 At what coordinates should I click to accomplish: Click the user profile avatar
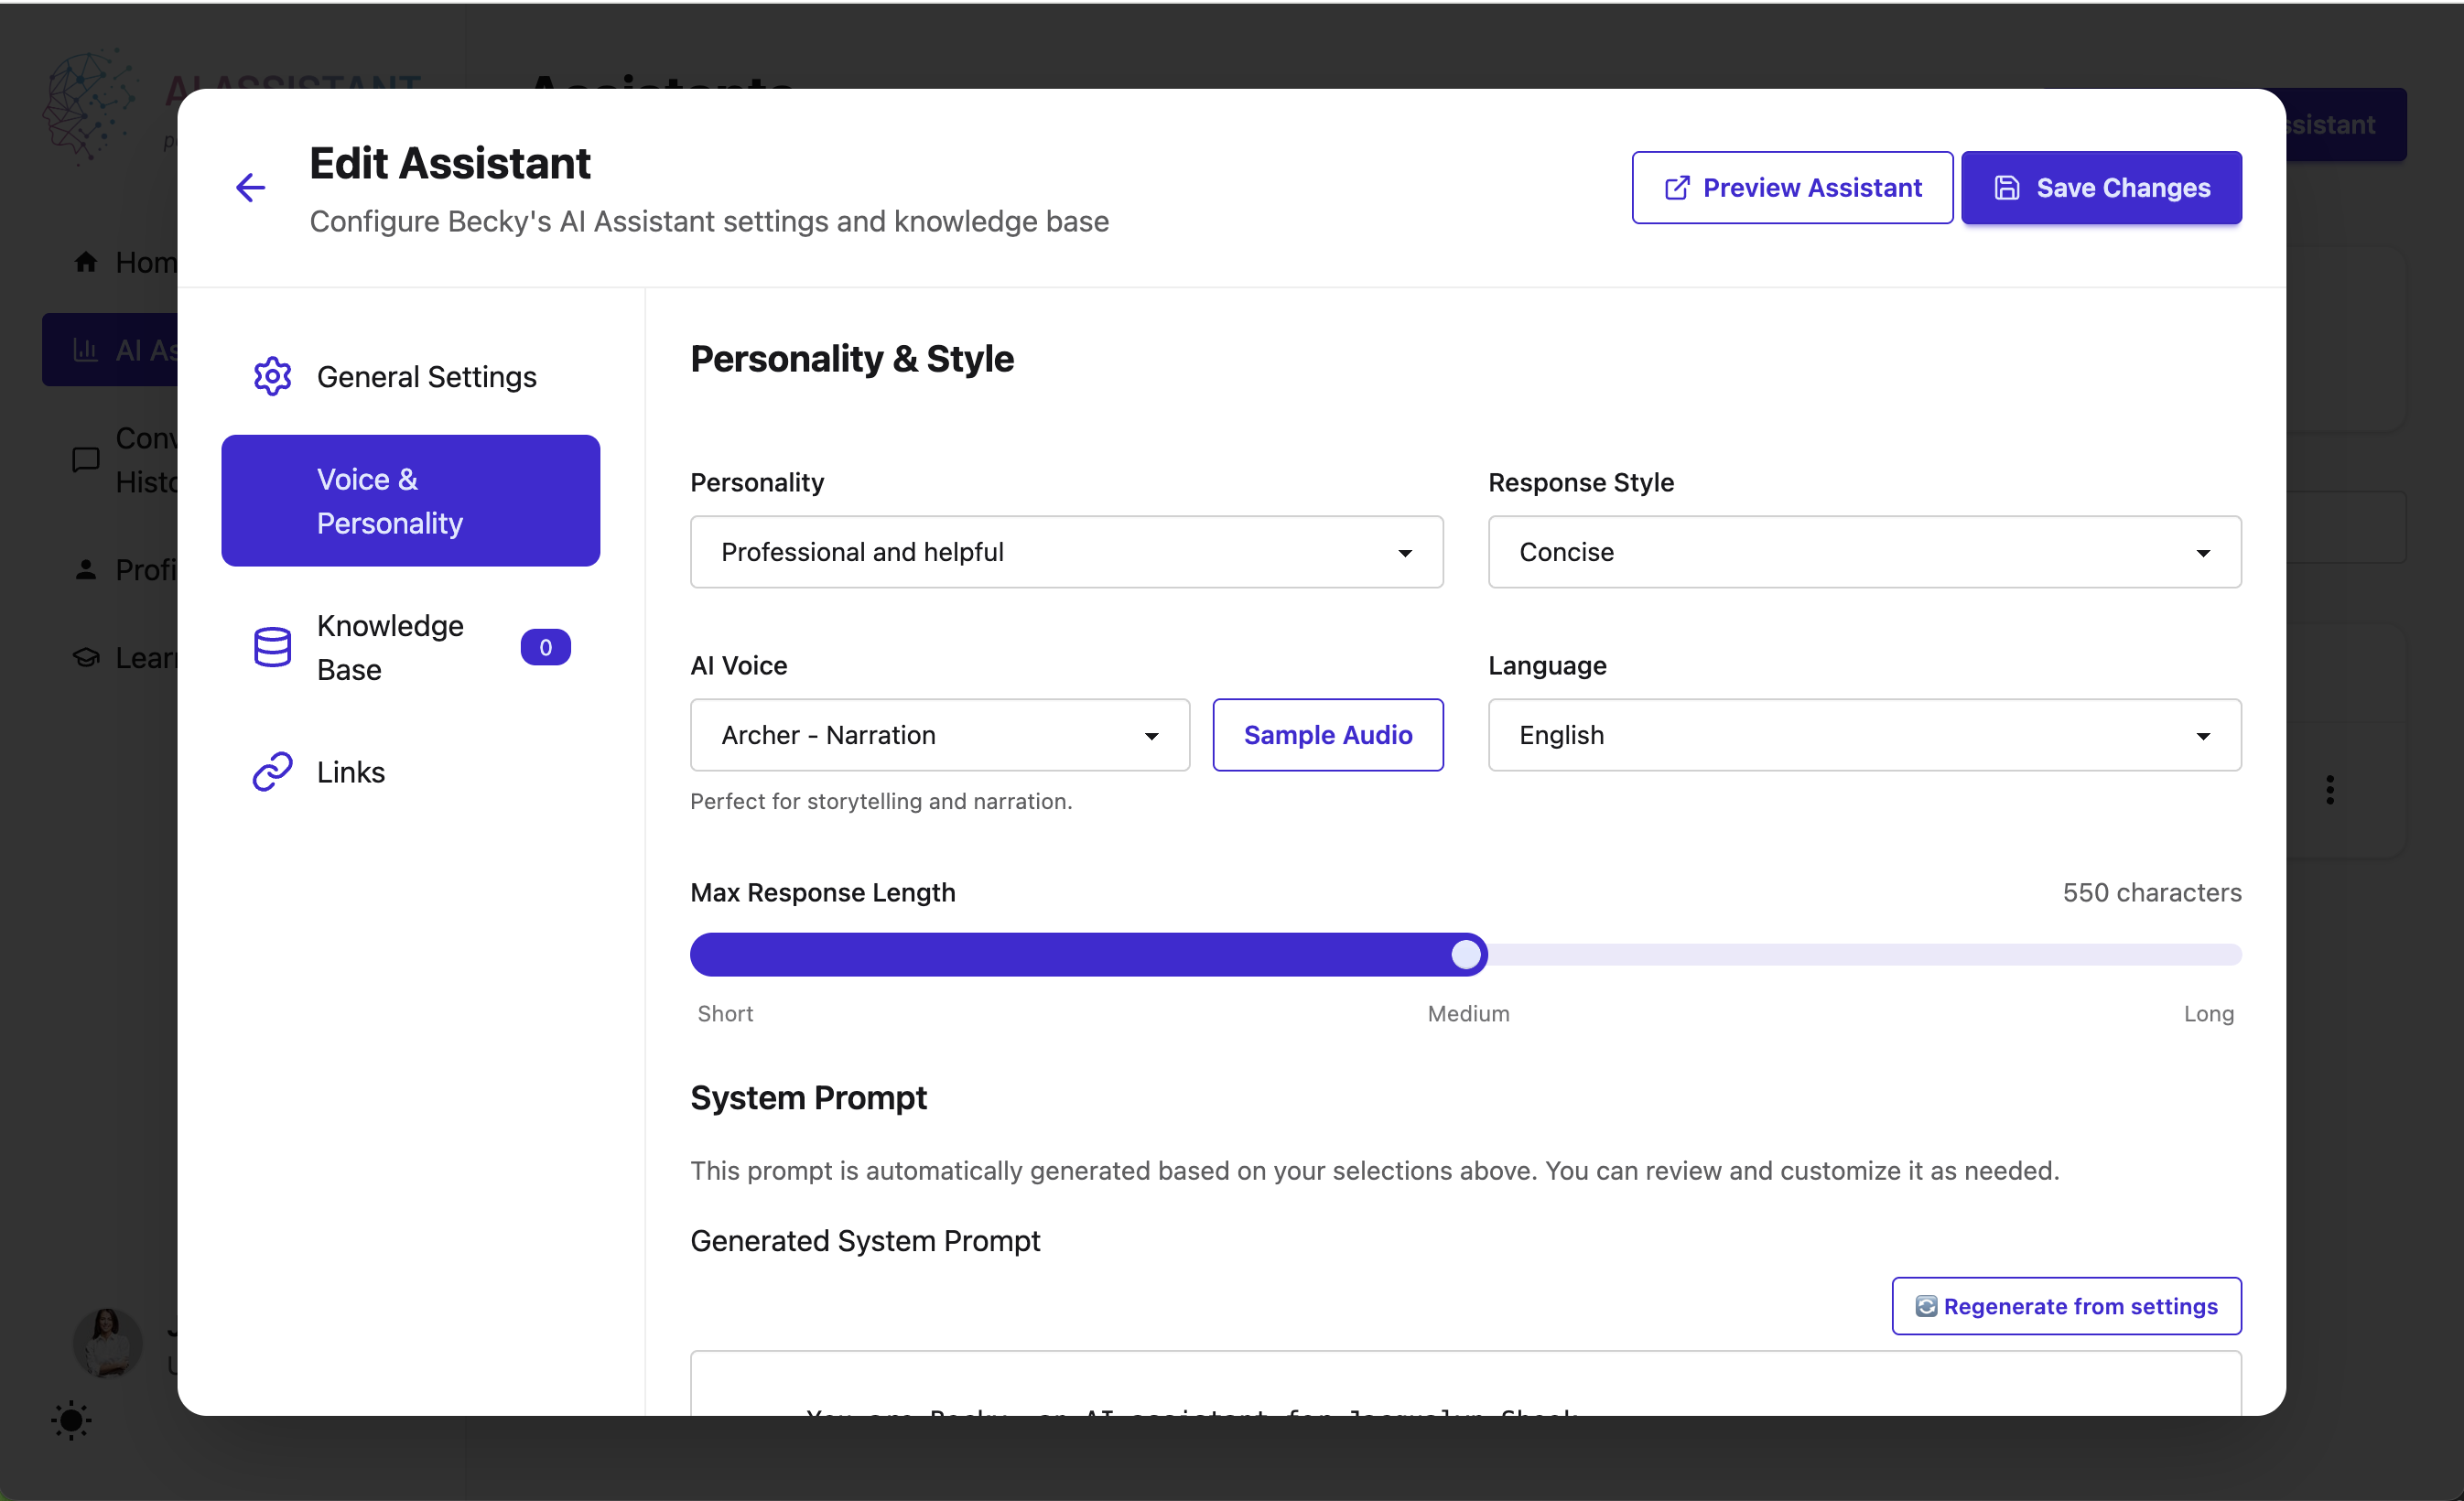coord(108,1342)
